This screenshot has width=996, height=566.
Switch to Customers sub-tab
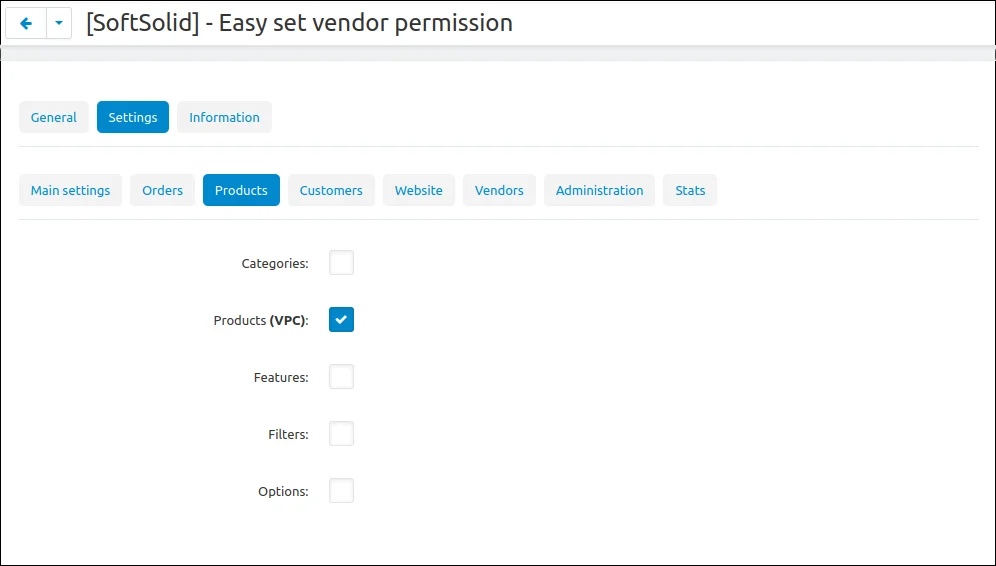(331, 190)
